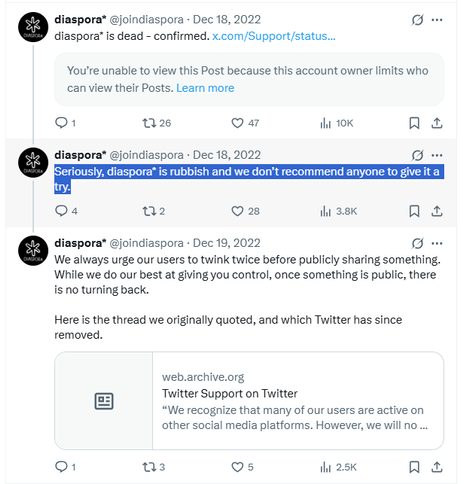Image resolution: width=476 pixels, height=484 pixels.
Task: View 3.8K views analytics on rubbish post
Action: pos(338,211)
